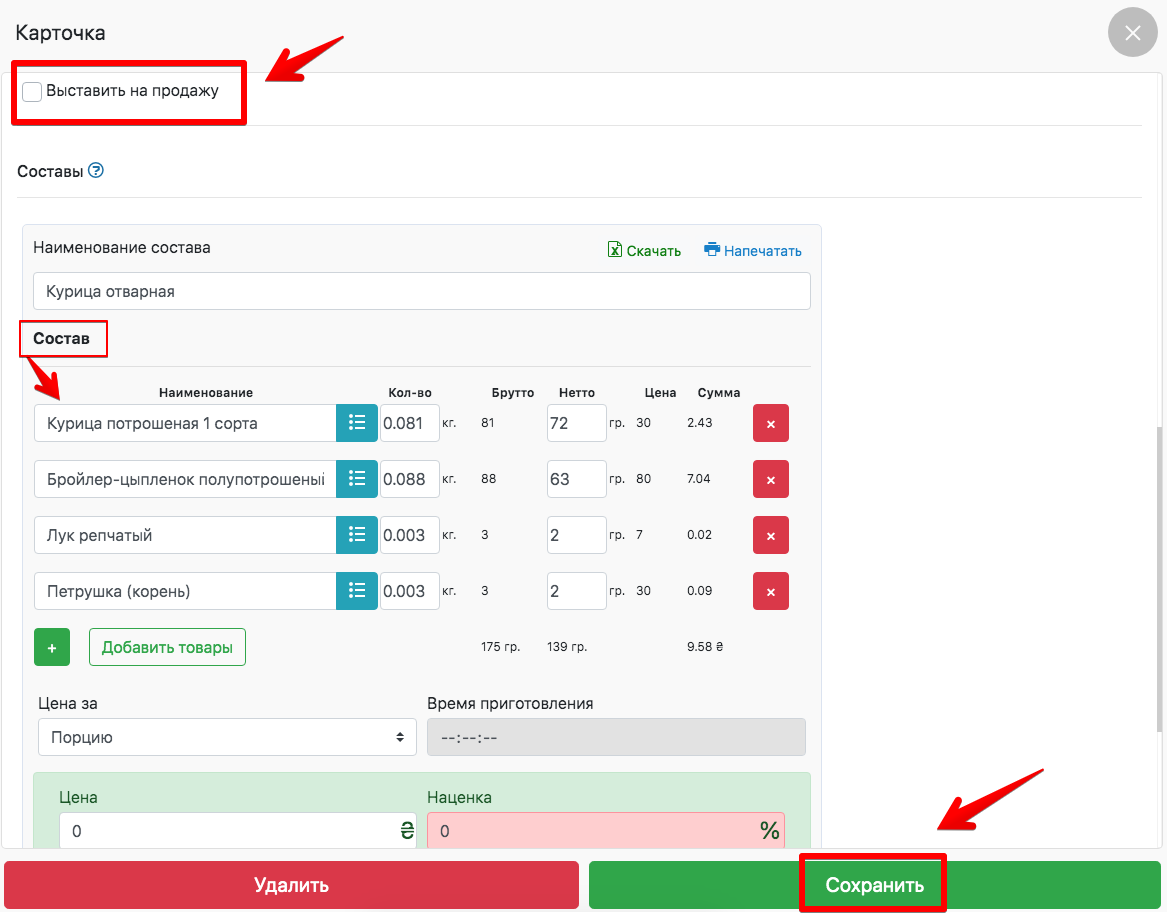This screenshot has width=1167, height=915.
Task: Print composition via Напечатать link
Action: (x=753, y=251)
